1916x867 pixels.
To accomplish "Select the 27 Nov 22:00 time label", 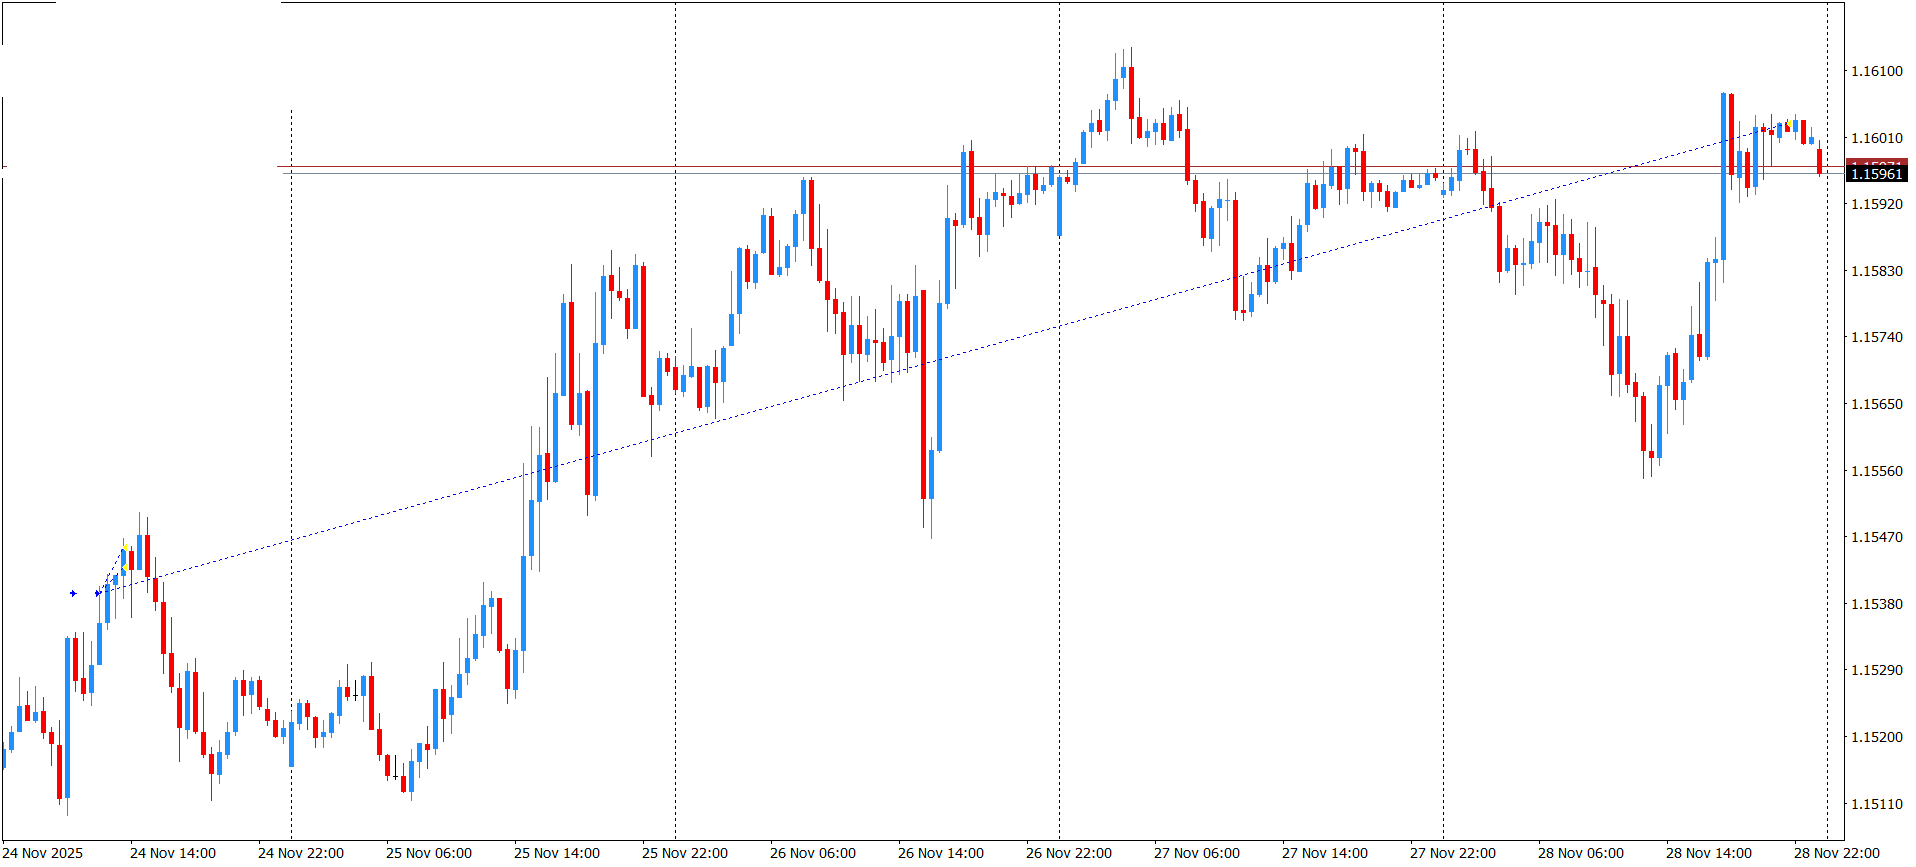I will click(x=1453, y=853).
